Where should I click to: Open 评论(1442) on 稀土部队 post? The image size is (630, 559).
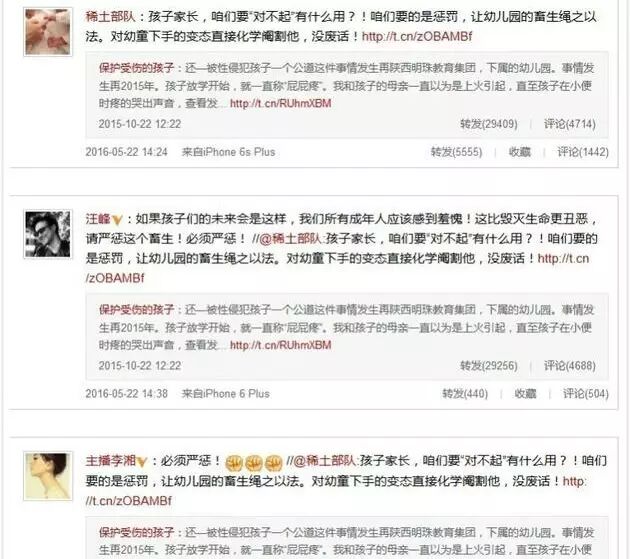point(583,152)
